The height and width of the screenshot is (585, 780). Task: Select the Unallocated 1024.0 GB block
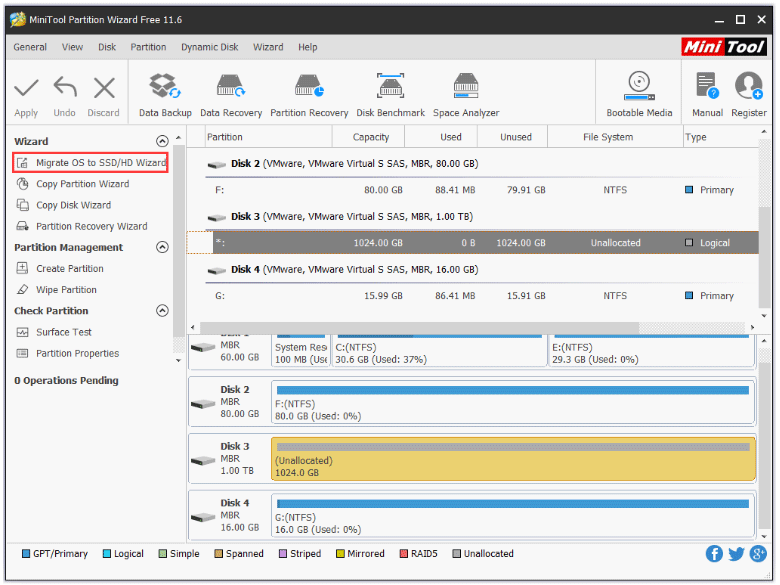513,459
